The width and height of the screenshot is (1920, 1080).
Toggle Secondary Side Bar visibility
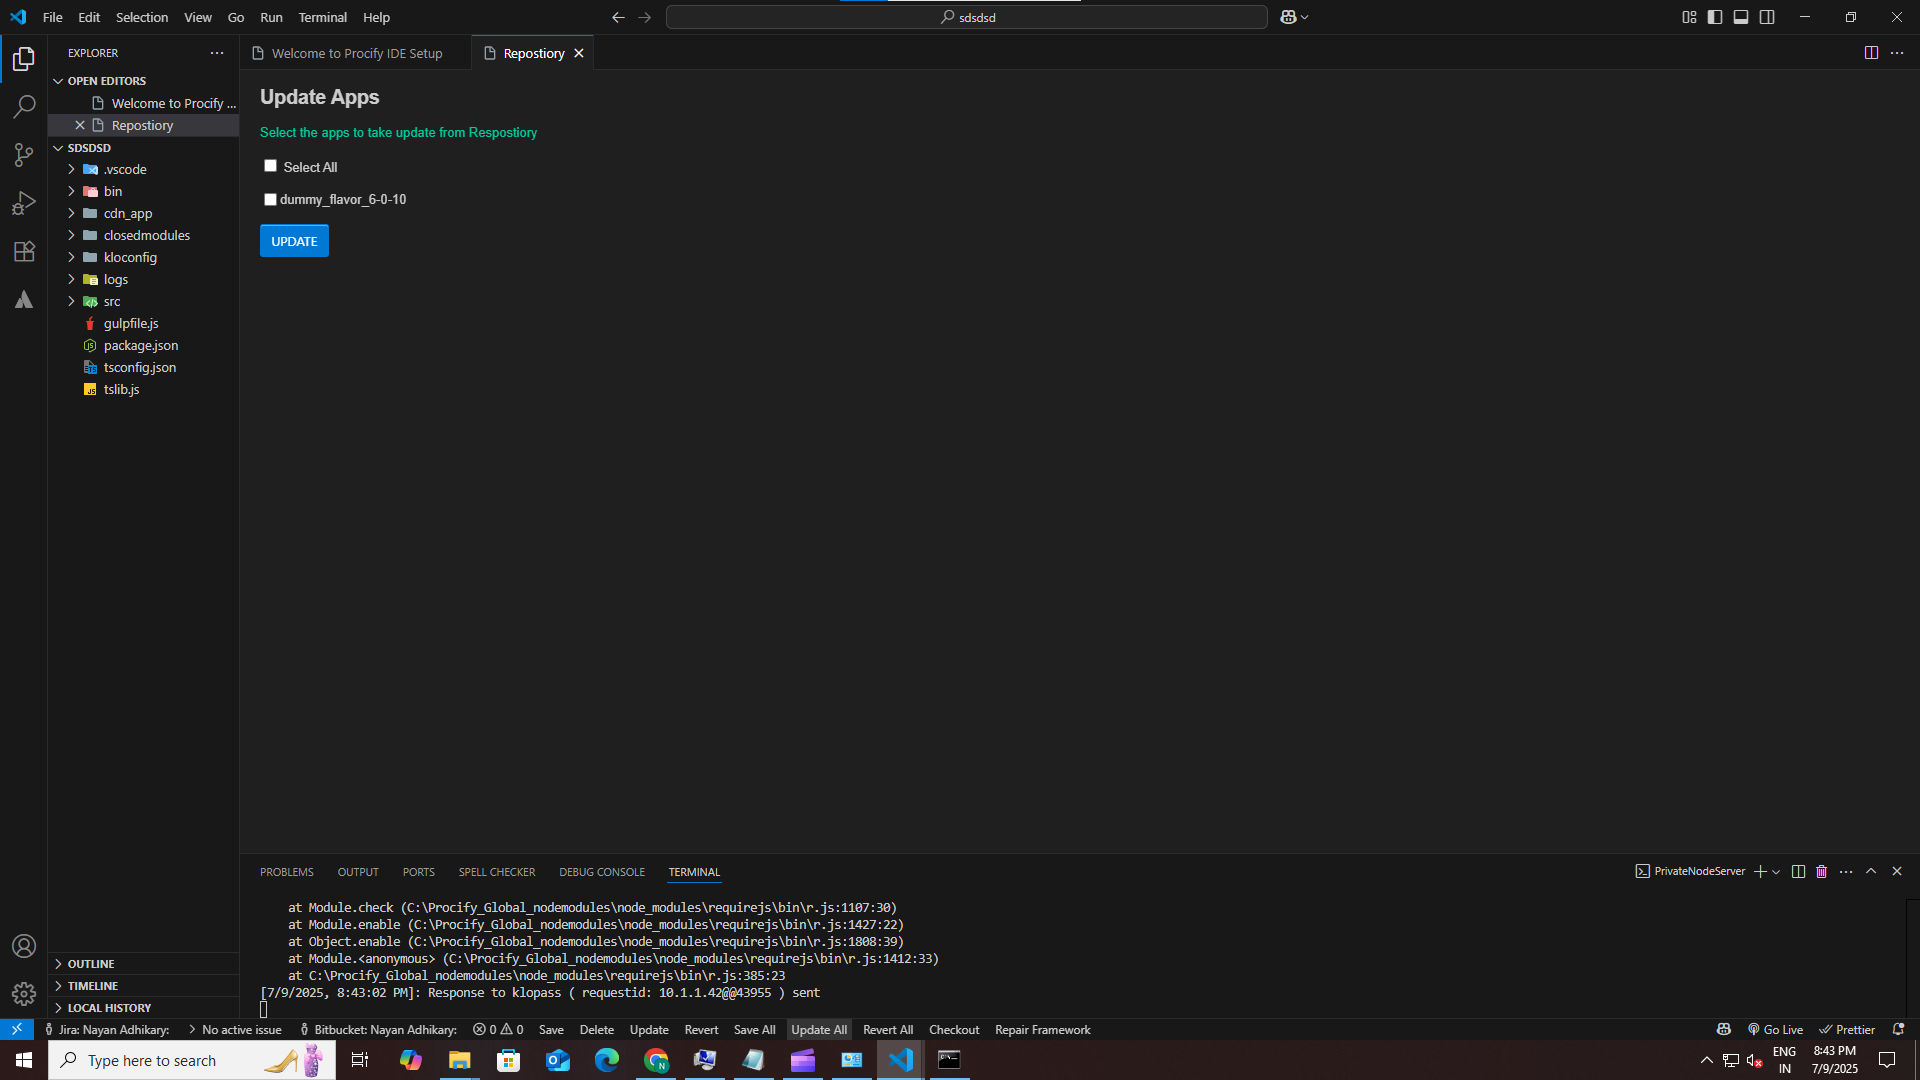tap(1767, 17)
